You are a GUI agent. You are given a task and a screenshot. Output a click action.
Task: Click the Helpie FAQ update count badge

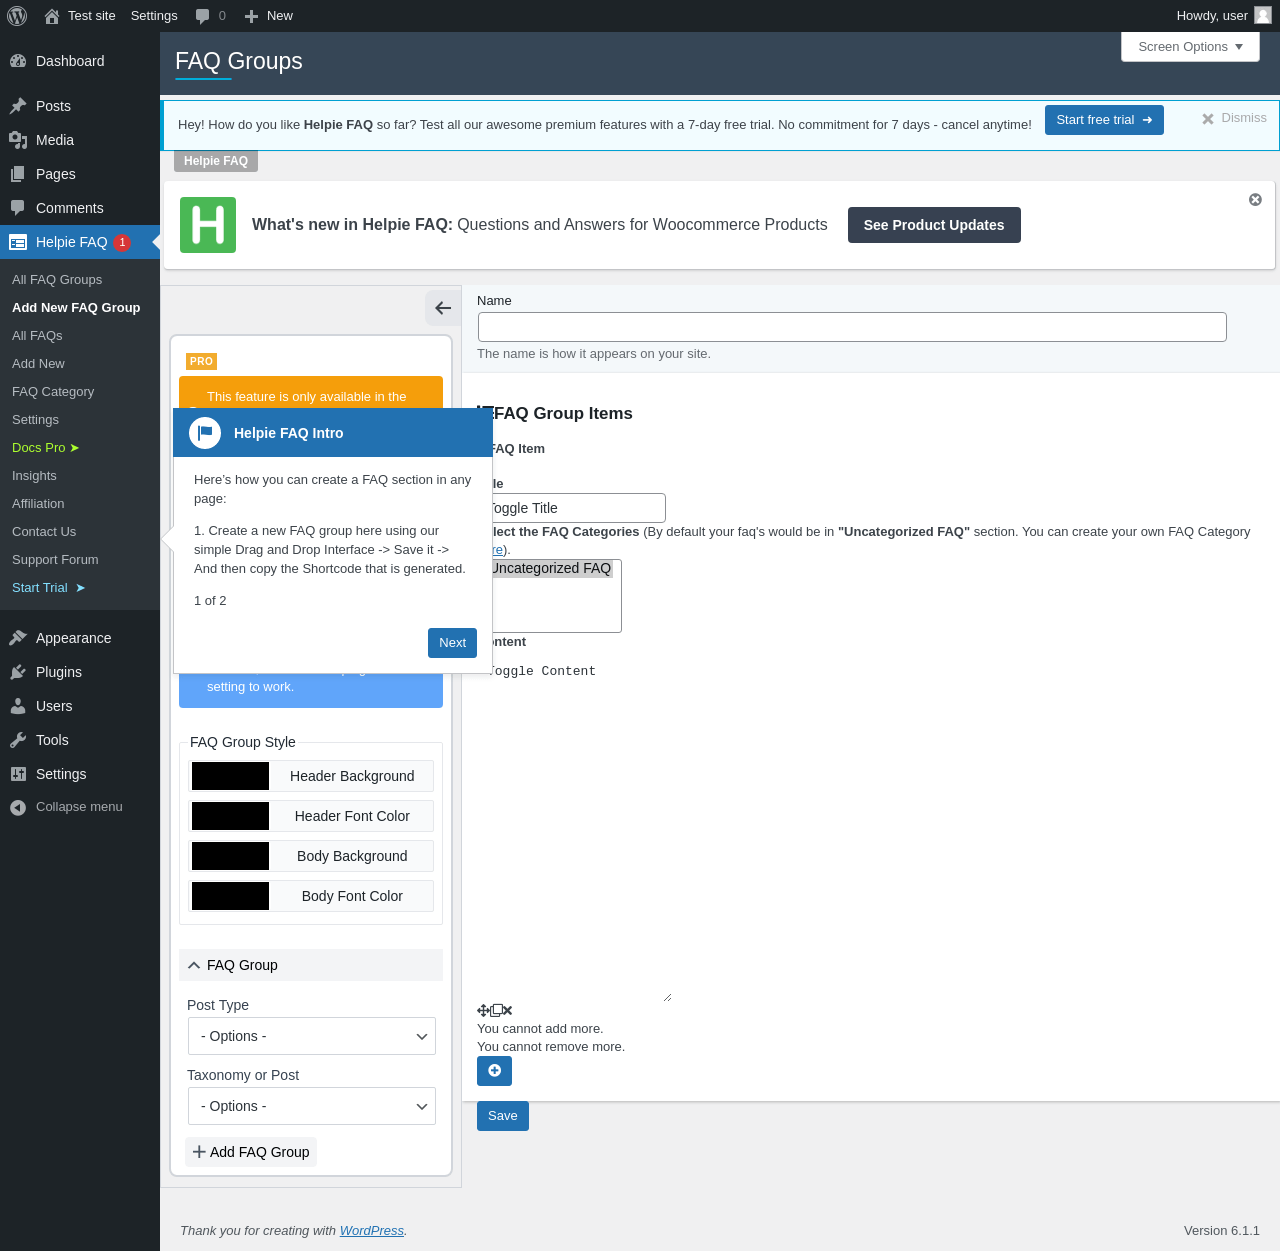(122, 242)
